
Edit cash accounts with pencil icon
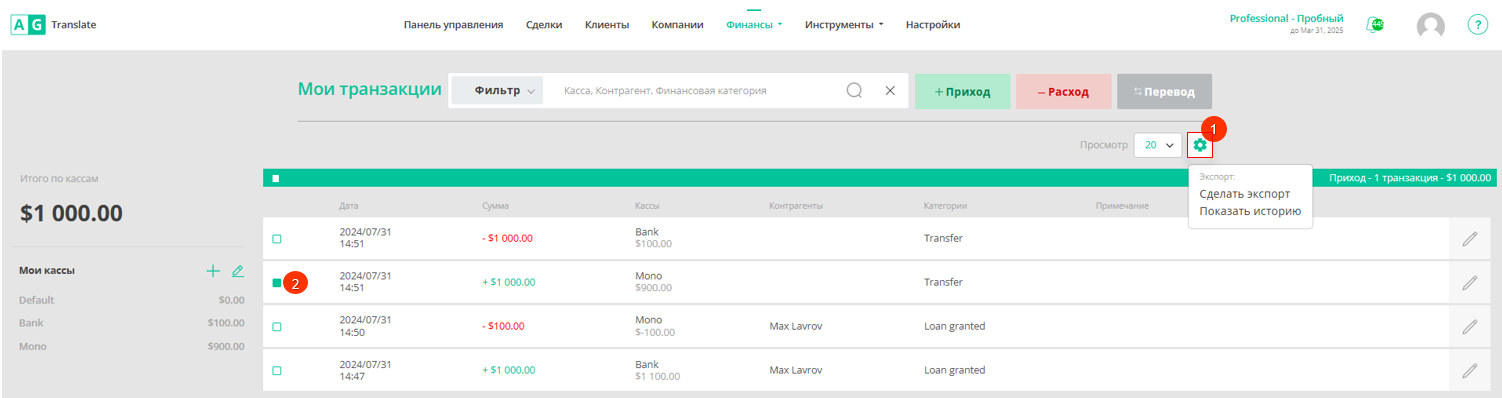[x=237, y=271]
